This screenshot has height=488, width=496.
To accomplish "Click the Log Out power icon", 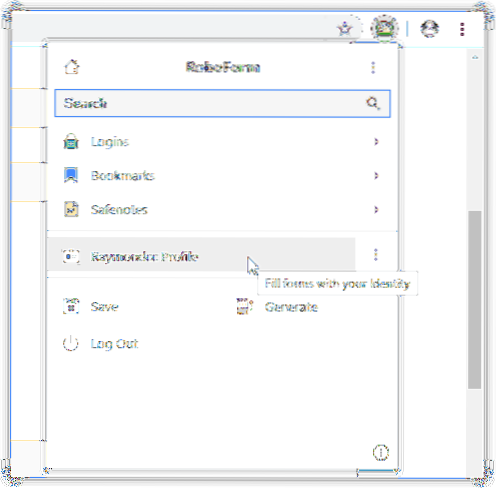I will click(71, 343).
